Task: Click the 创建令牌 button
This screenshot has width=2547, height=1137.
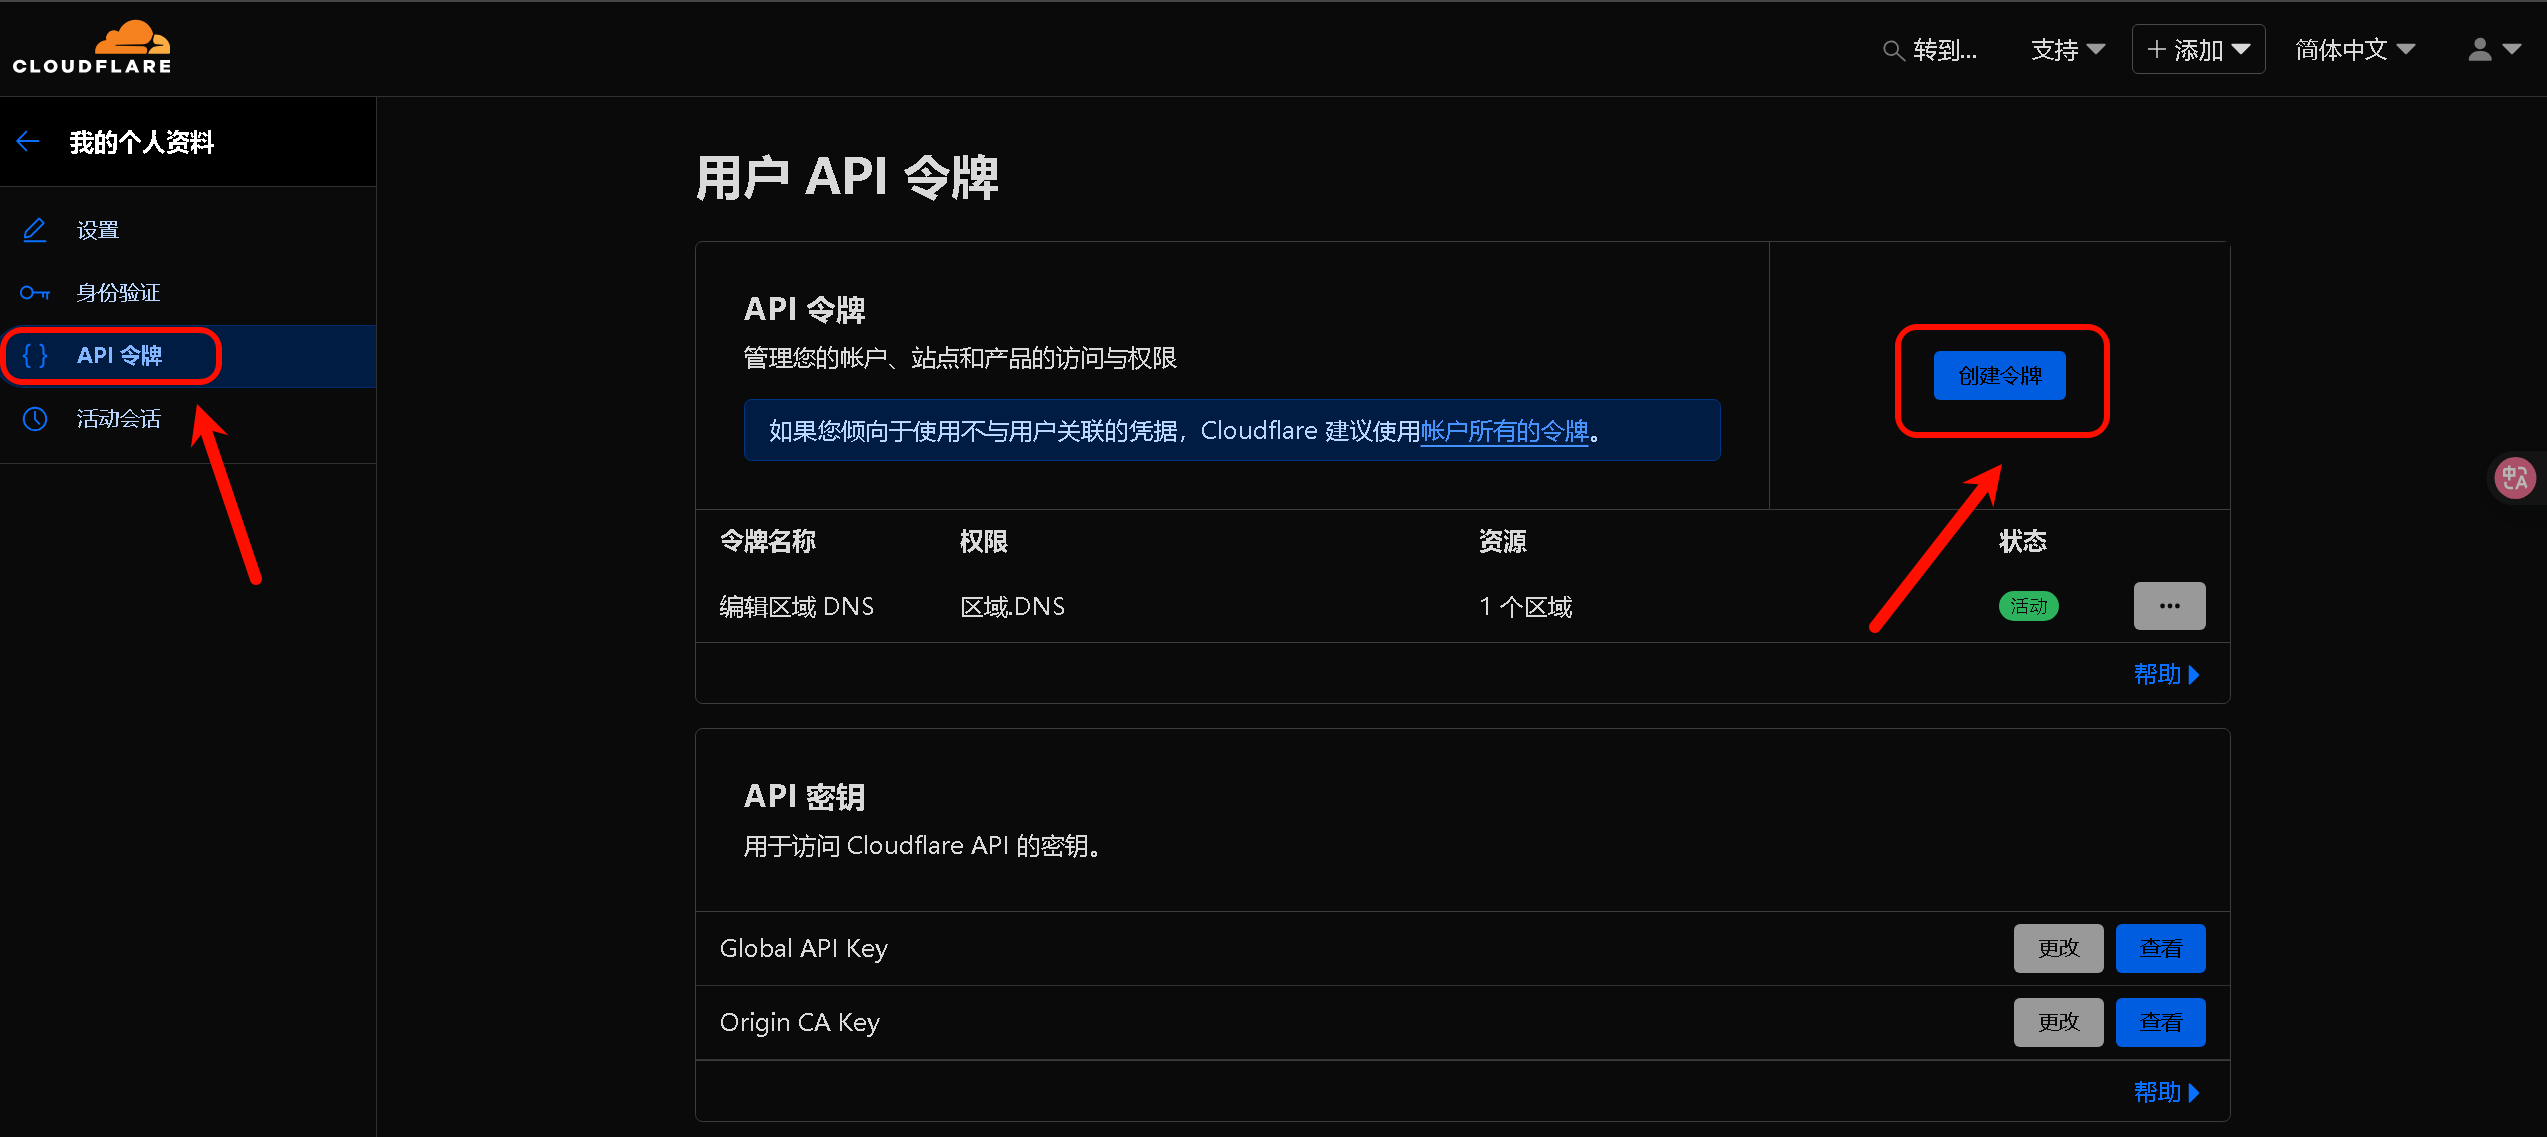Action: pos(1999,376)
